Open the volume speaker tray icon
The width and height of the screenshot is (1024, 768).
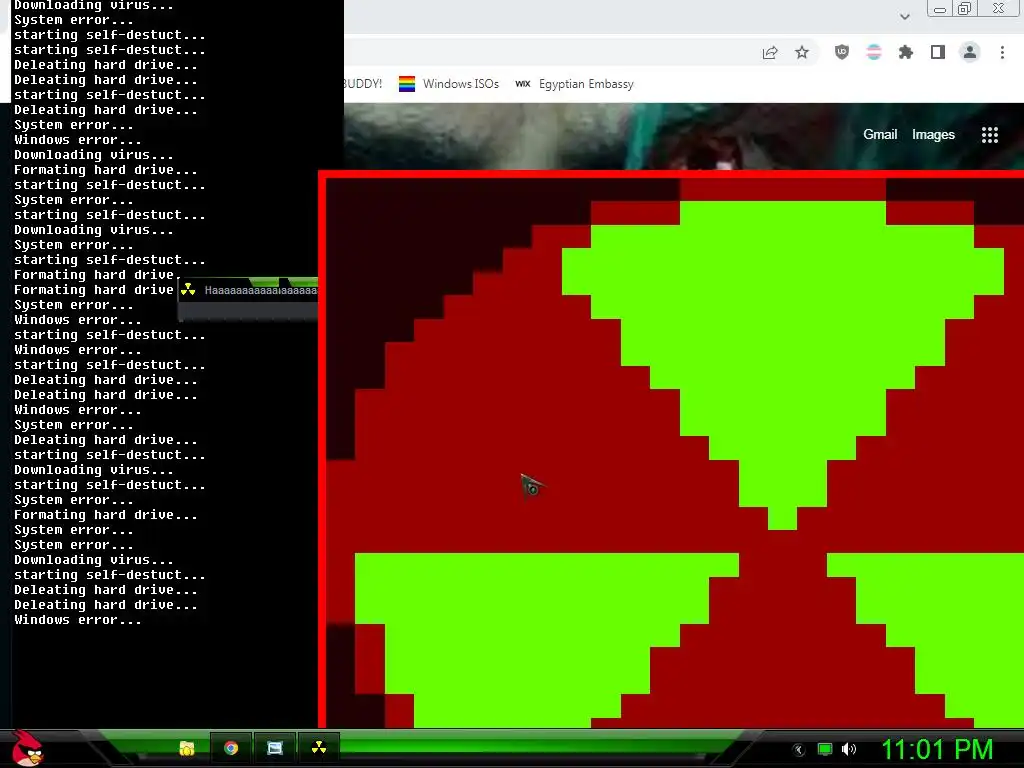click(x=849, y=749)
